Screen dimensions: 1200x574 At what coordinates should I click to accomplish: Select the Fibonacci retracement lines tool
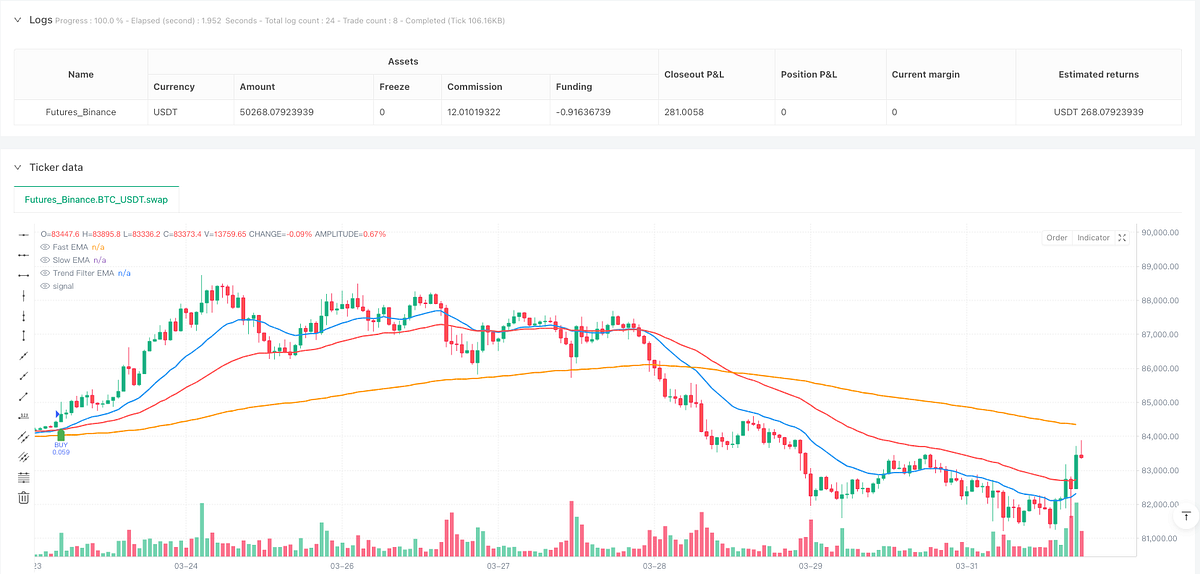pyautogui.click(x=24, y=477)
